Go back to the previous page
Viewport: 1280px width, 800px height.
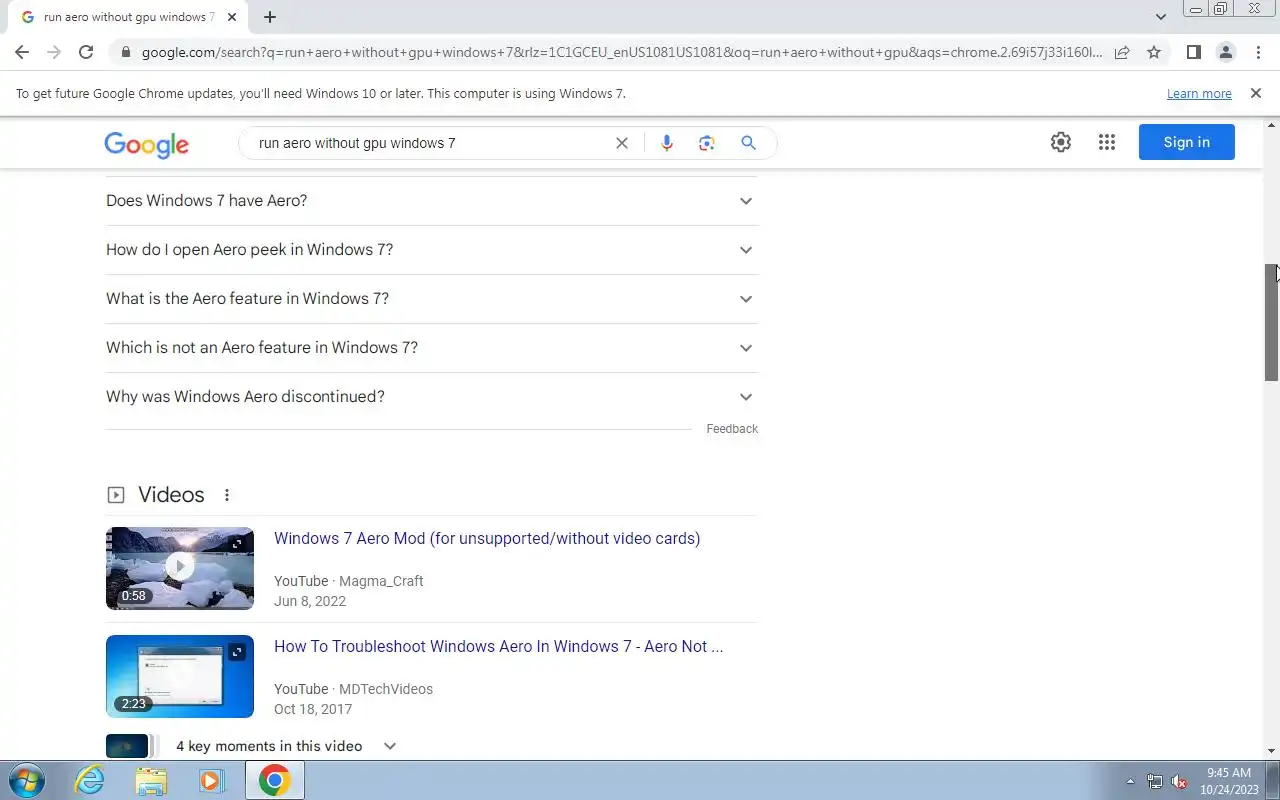coord(22,52)
